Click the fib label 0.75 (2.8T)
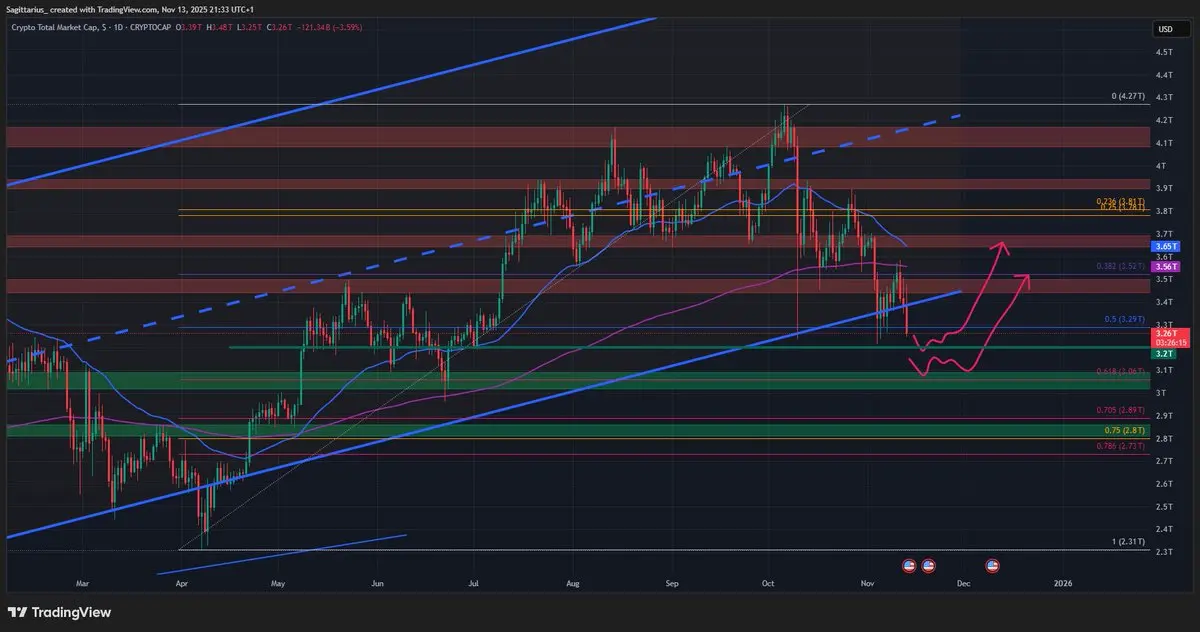This screenshot has height=632, width=1200. point(1123,431)
